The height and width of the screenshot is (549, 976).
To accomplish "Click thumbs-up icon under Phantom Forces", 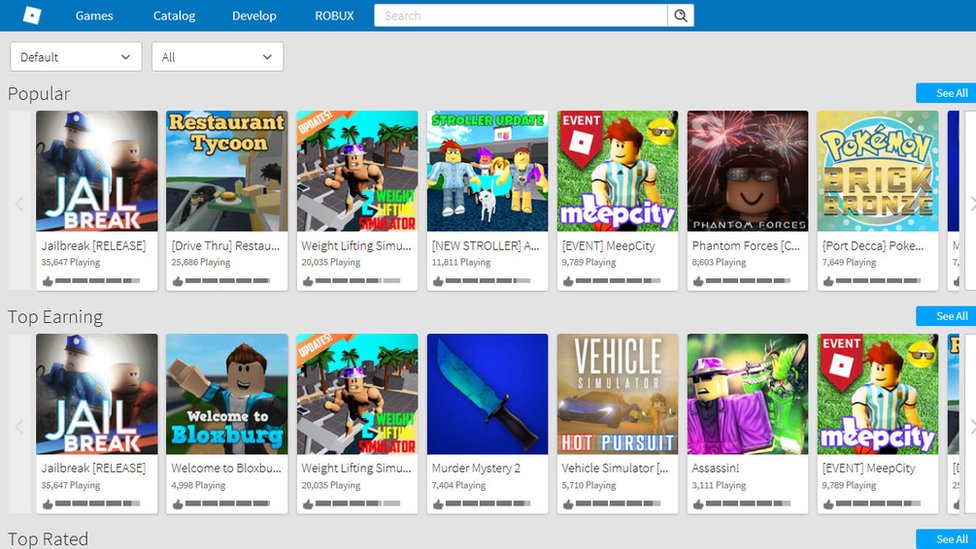I will [x=698, y=282].
